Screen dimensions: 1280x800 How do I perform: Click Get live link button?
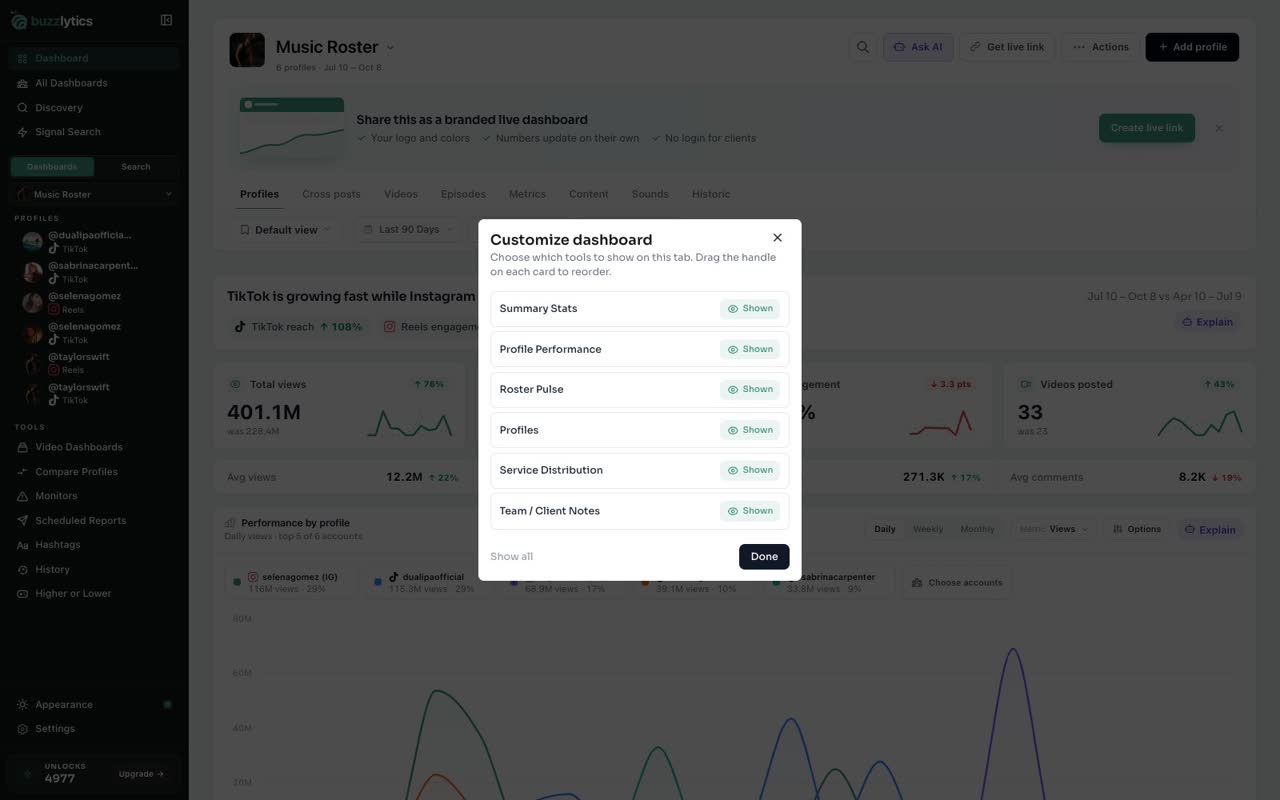[x=1006, y=47]
